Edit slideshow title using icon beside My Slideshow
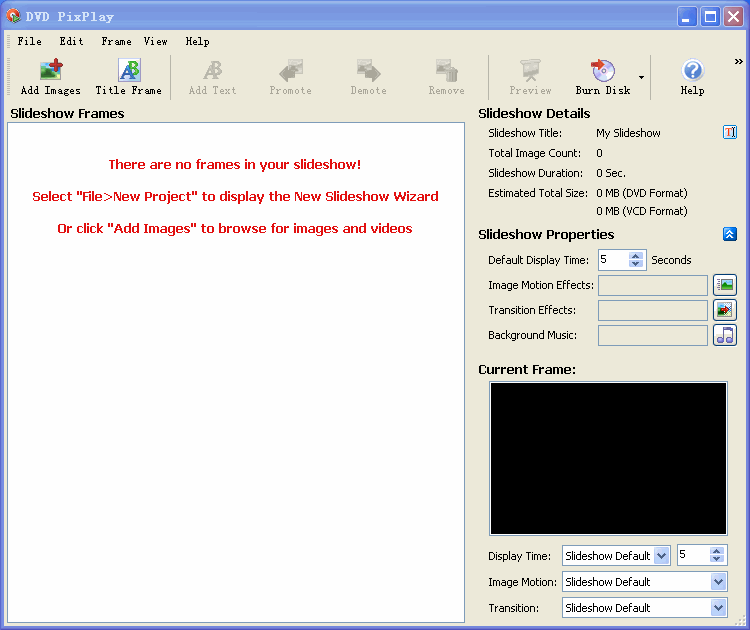Viewport: 750px width, 630px height. (x=729, y=133)
